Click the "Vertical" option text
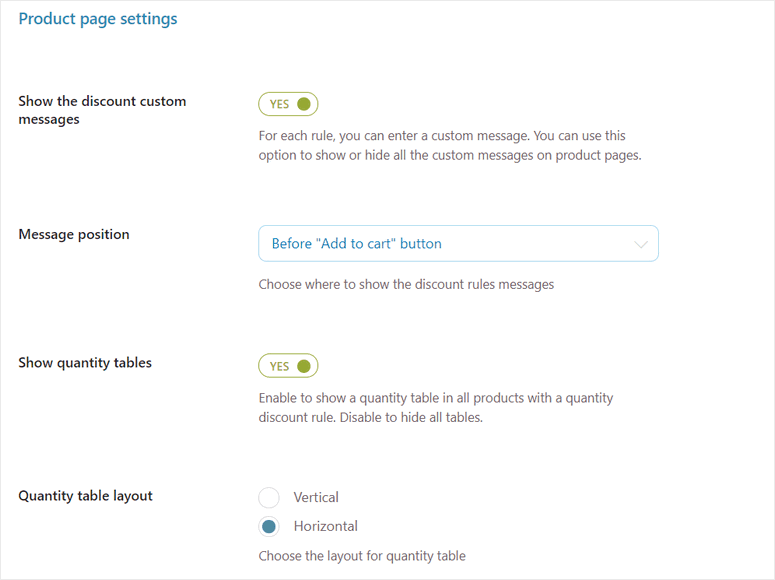The height and width of the screenshot is (580, 775). 316,497
